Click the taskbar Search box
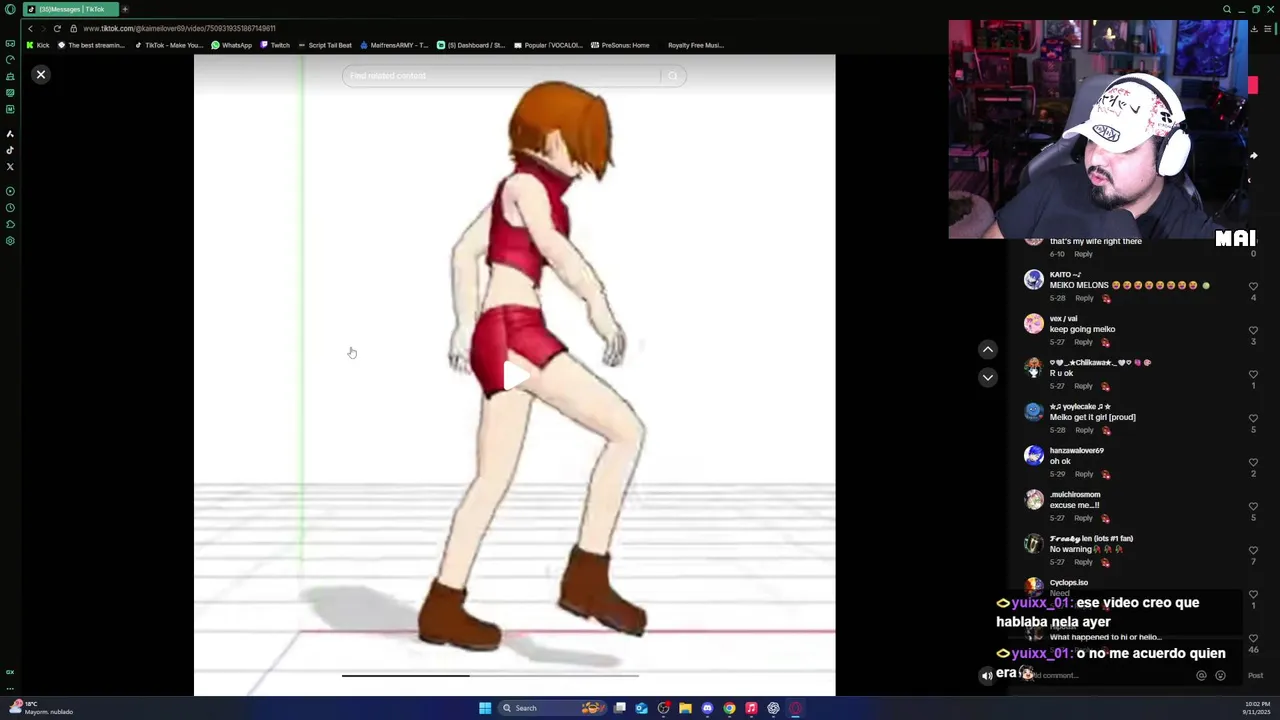Viewport: 1280px width, 720px height. 552,708
